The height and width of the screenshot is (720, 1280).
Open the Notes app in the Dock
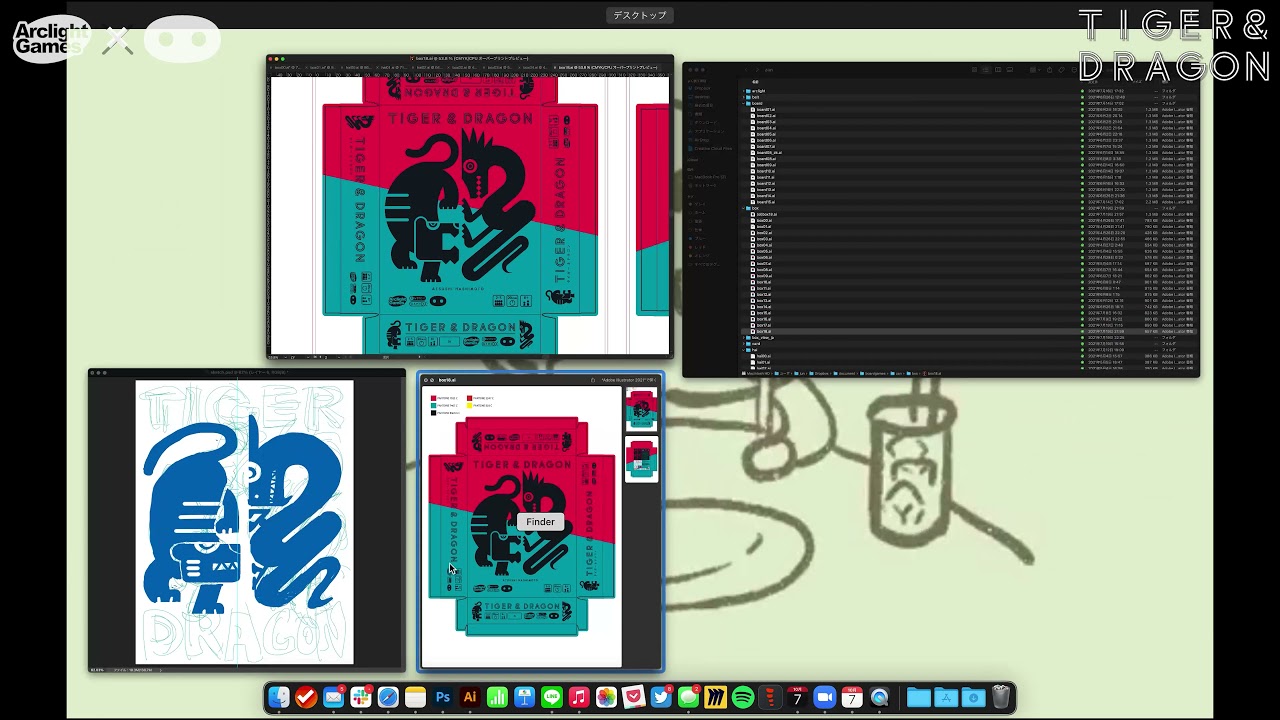point(416,697)
